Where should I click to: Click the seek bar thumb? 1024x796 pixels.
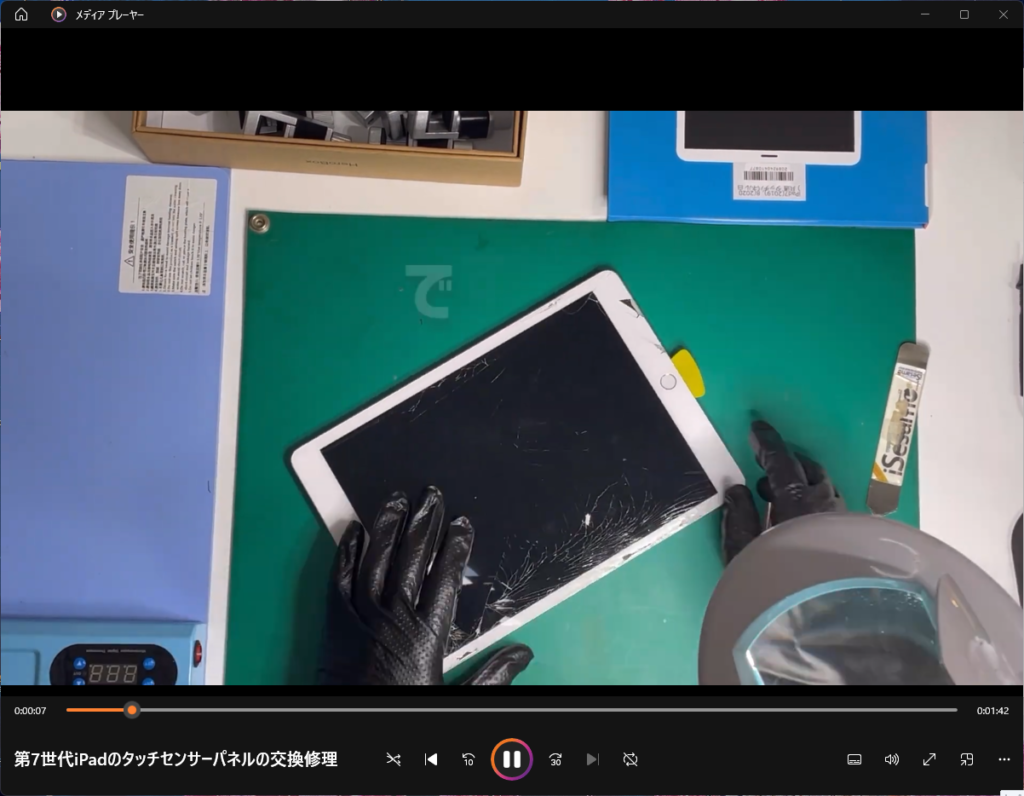(131, 710)
